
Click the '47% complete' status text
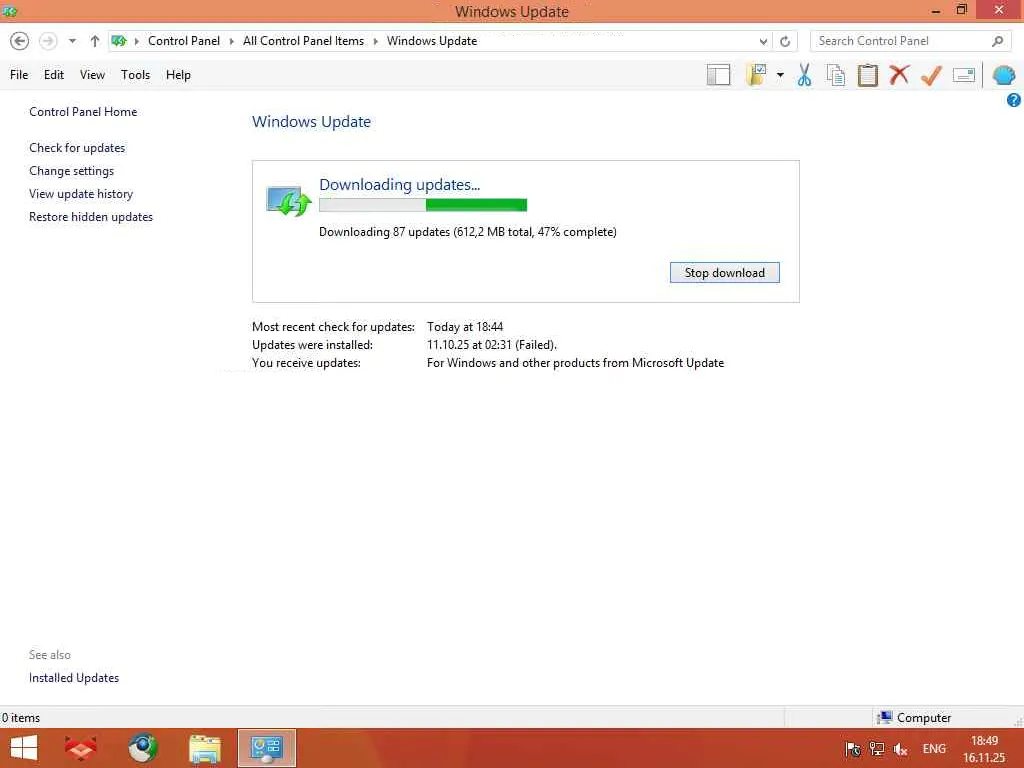577,232
